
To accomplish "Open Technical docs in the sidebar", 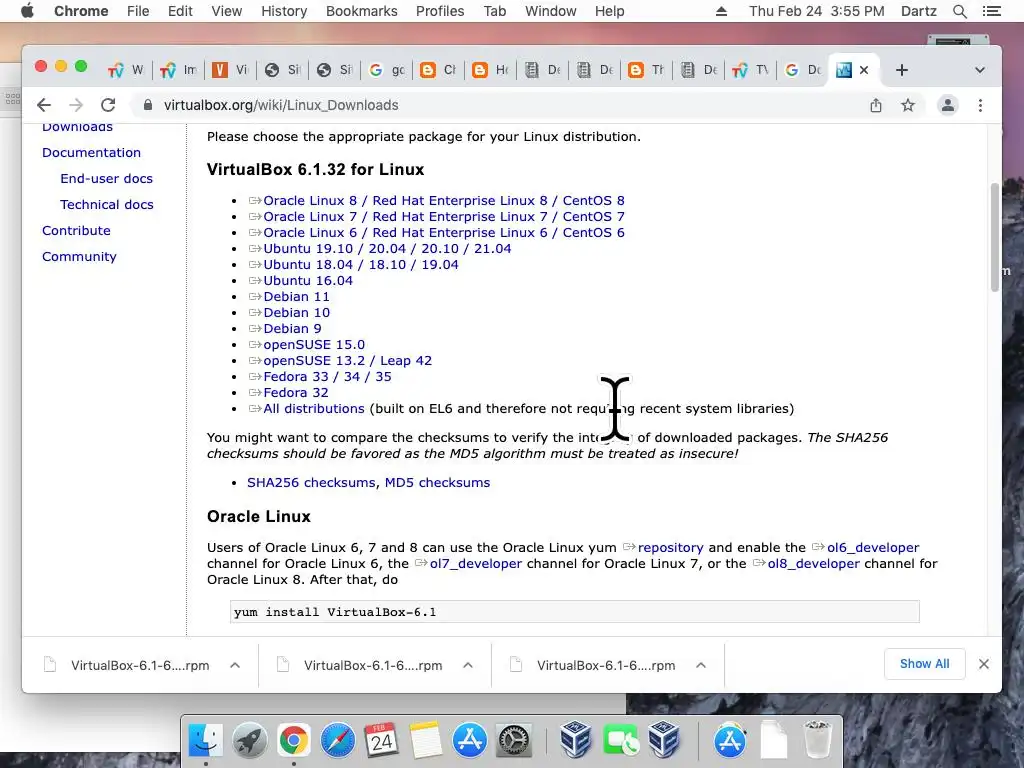I will tap(107, 204).
